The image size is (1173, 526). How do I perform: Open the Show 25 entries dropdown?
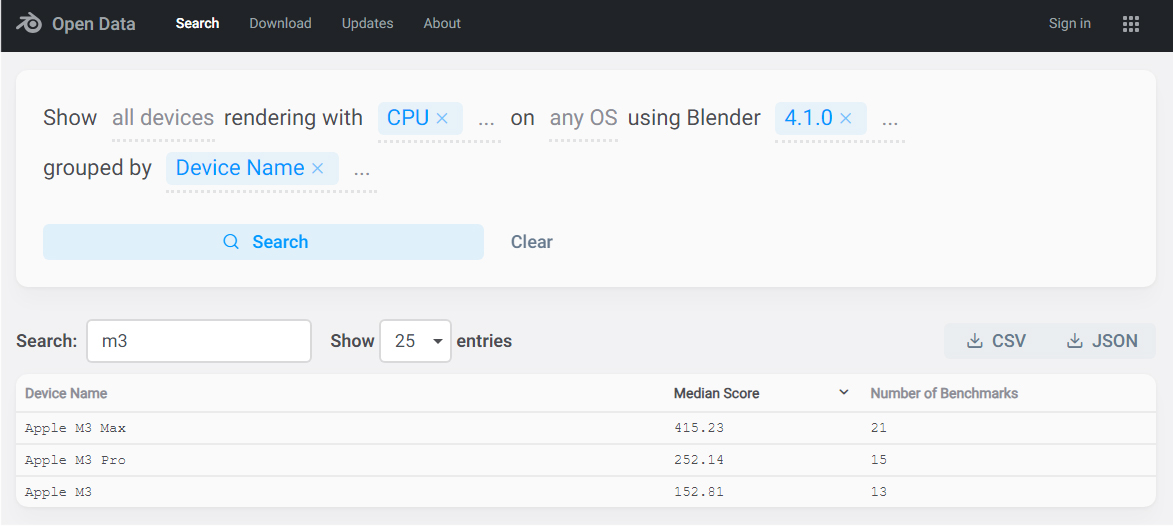pyautogui.click(x=415, y=341)
